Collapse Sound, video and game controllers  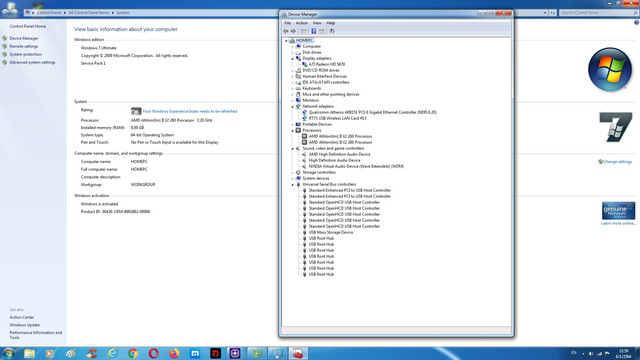[293, 149]
